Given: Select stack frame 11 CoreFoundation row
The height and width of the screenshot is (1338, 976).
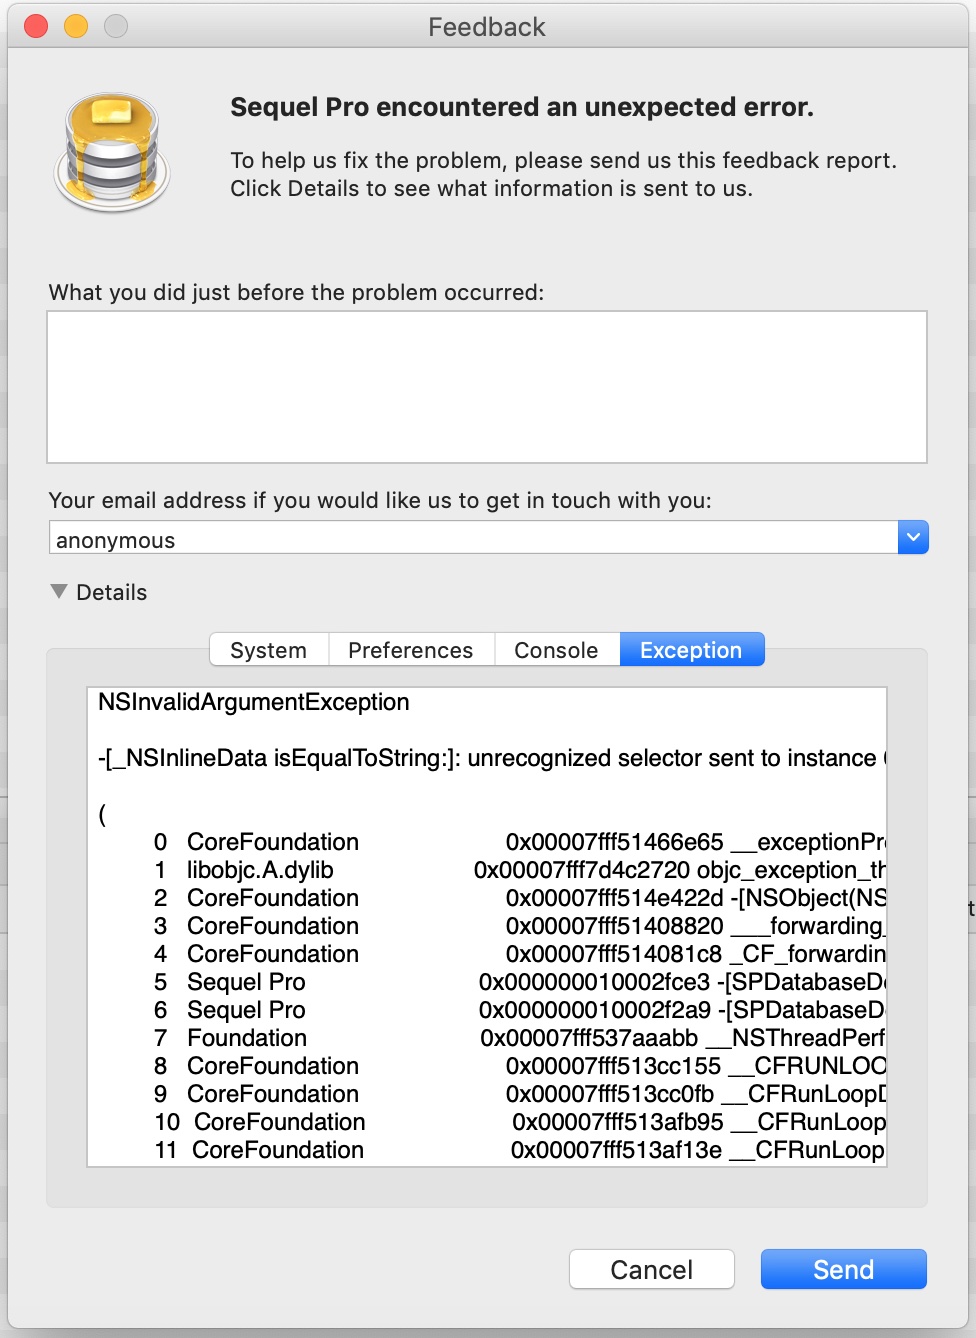Looking at the screenshot, I should click(519, 1150).
